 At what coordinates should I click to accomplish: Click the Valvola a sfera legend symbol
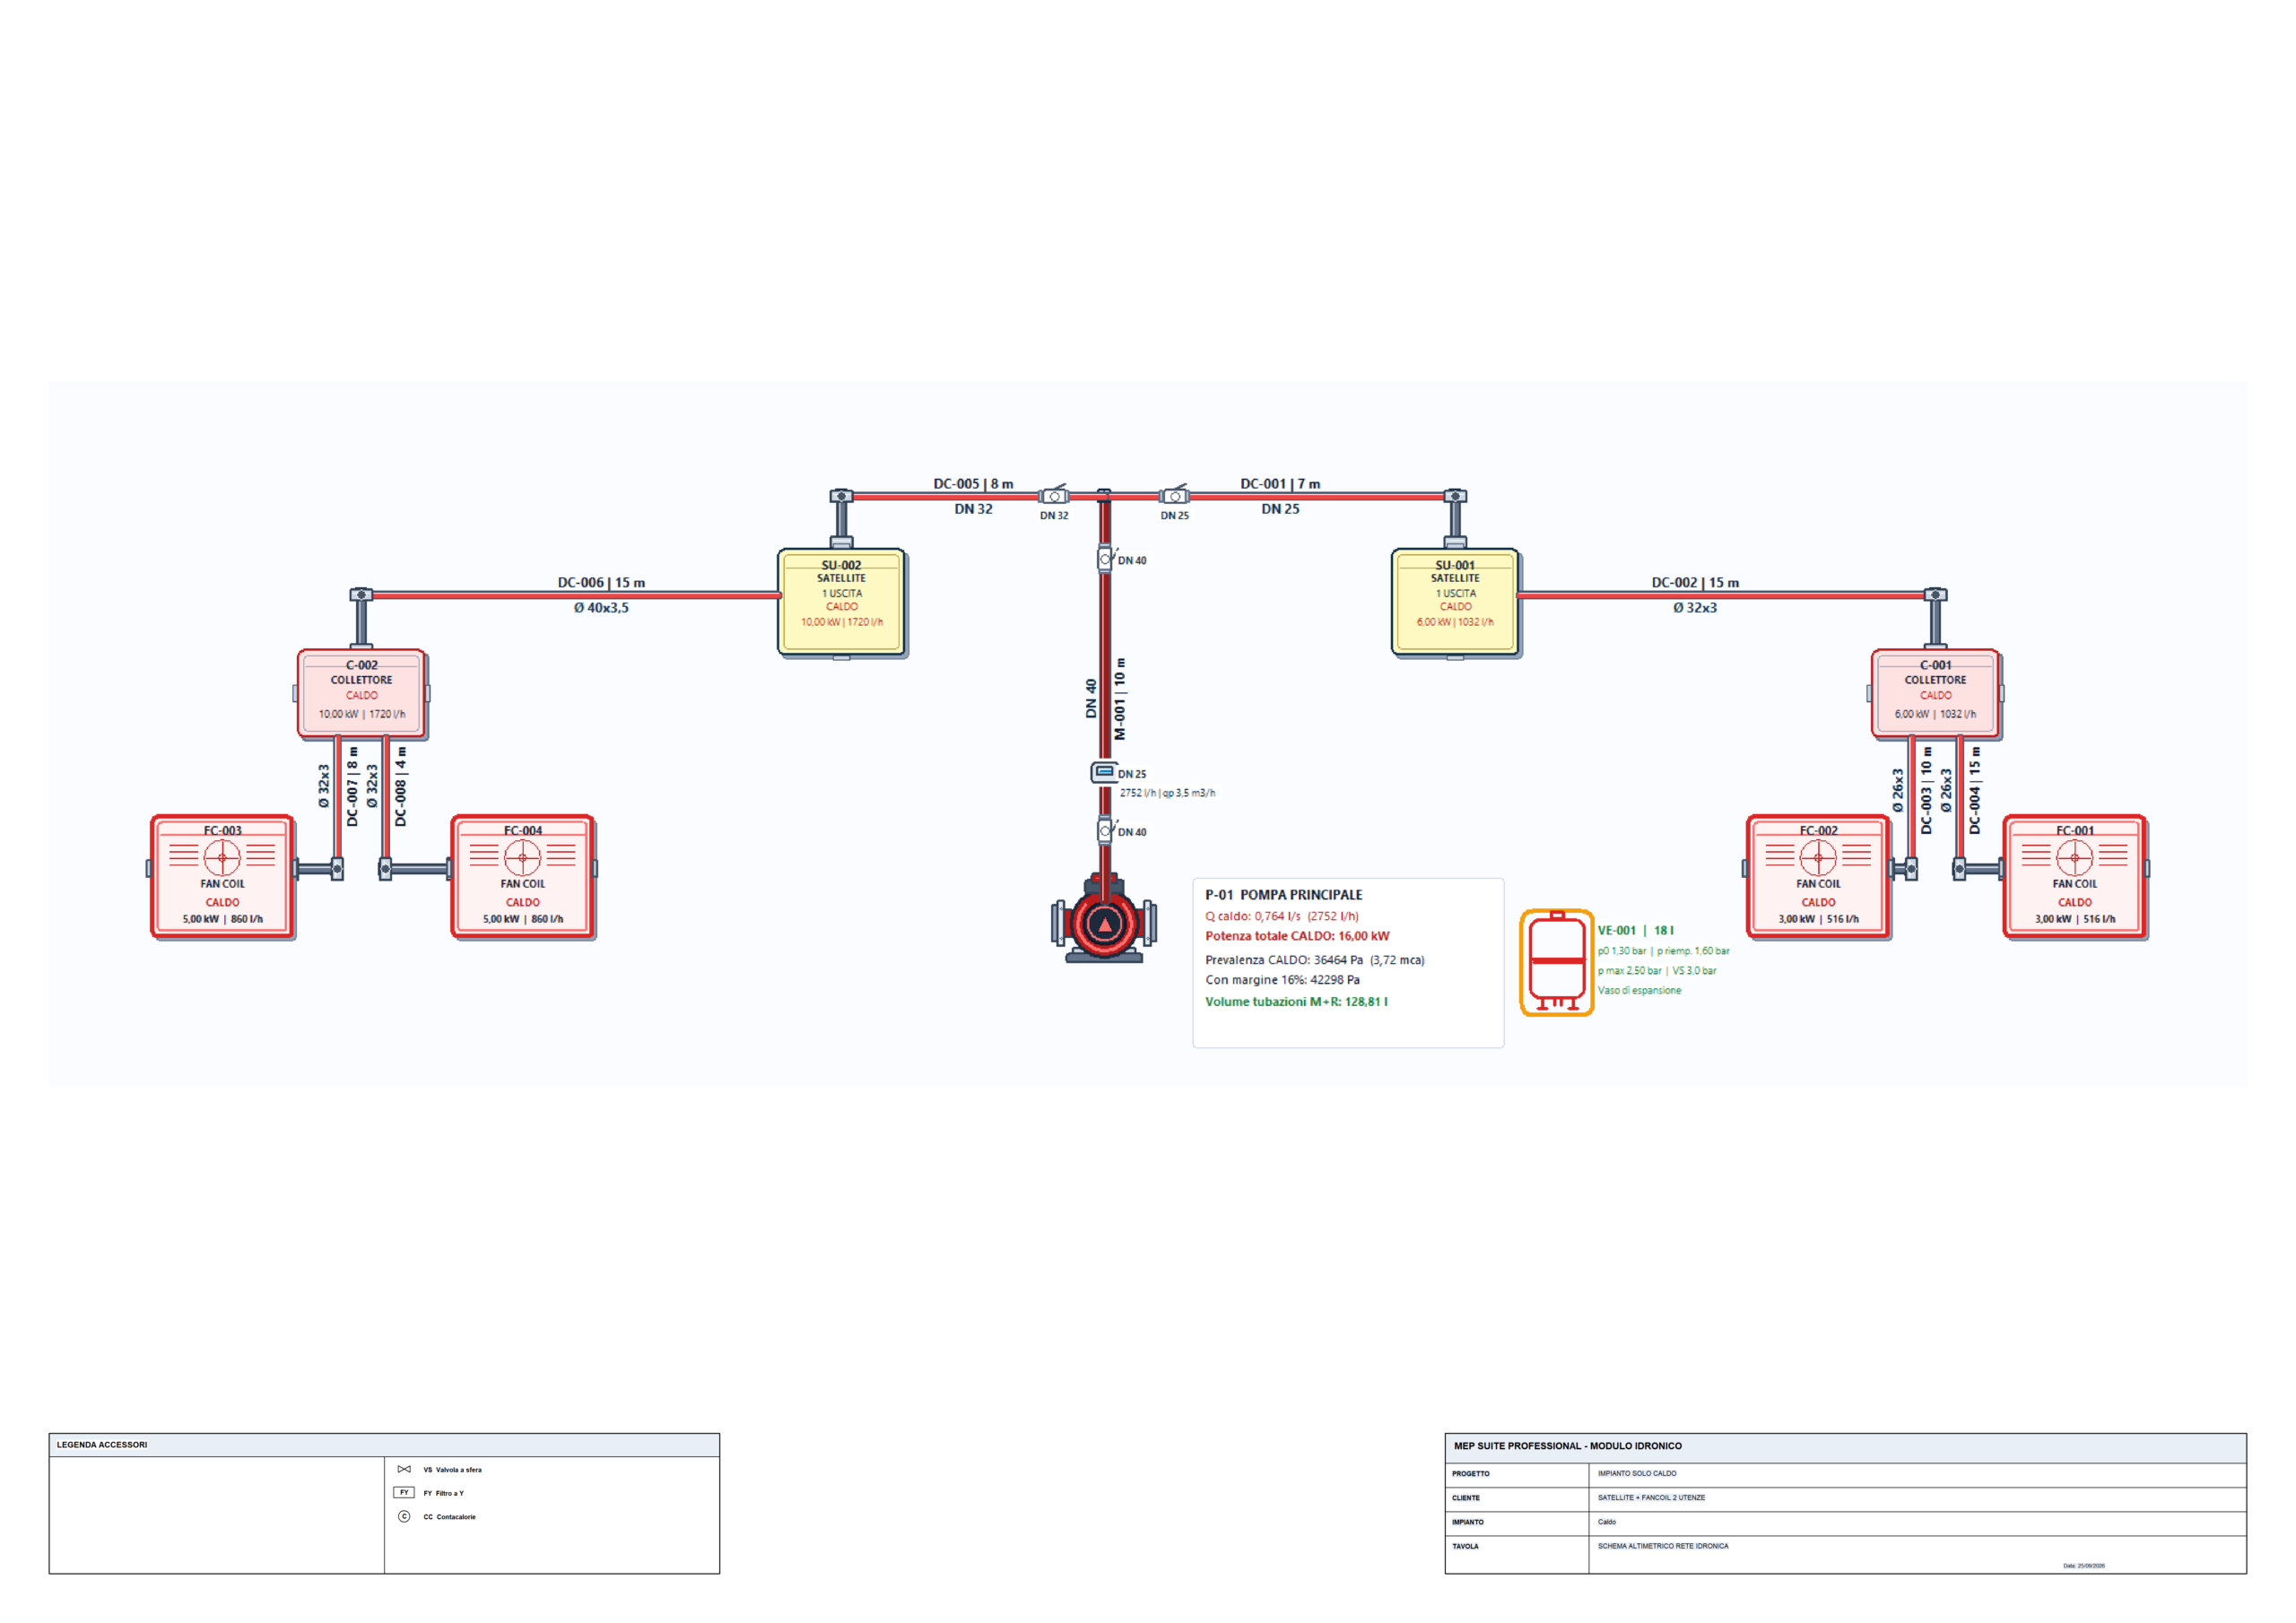[404, 1469]
